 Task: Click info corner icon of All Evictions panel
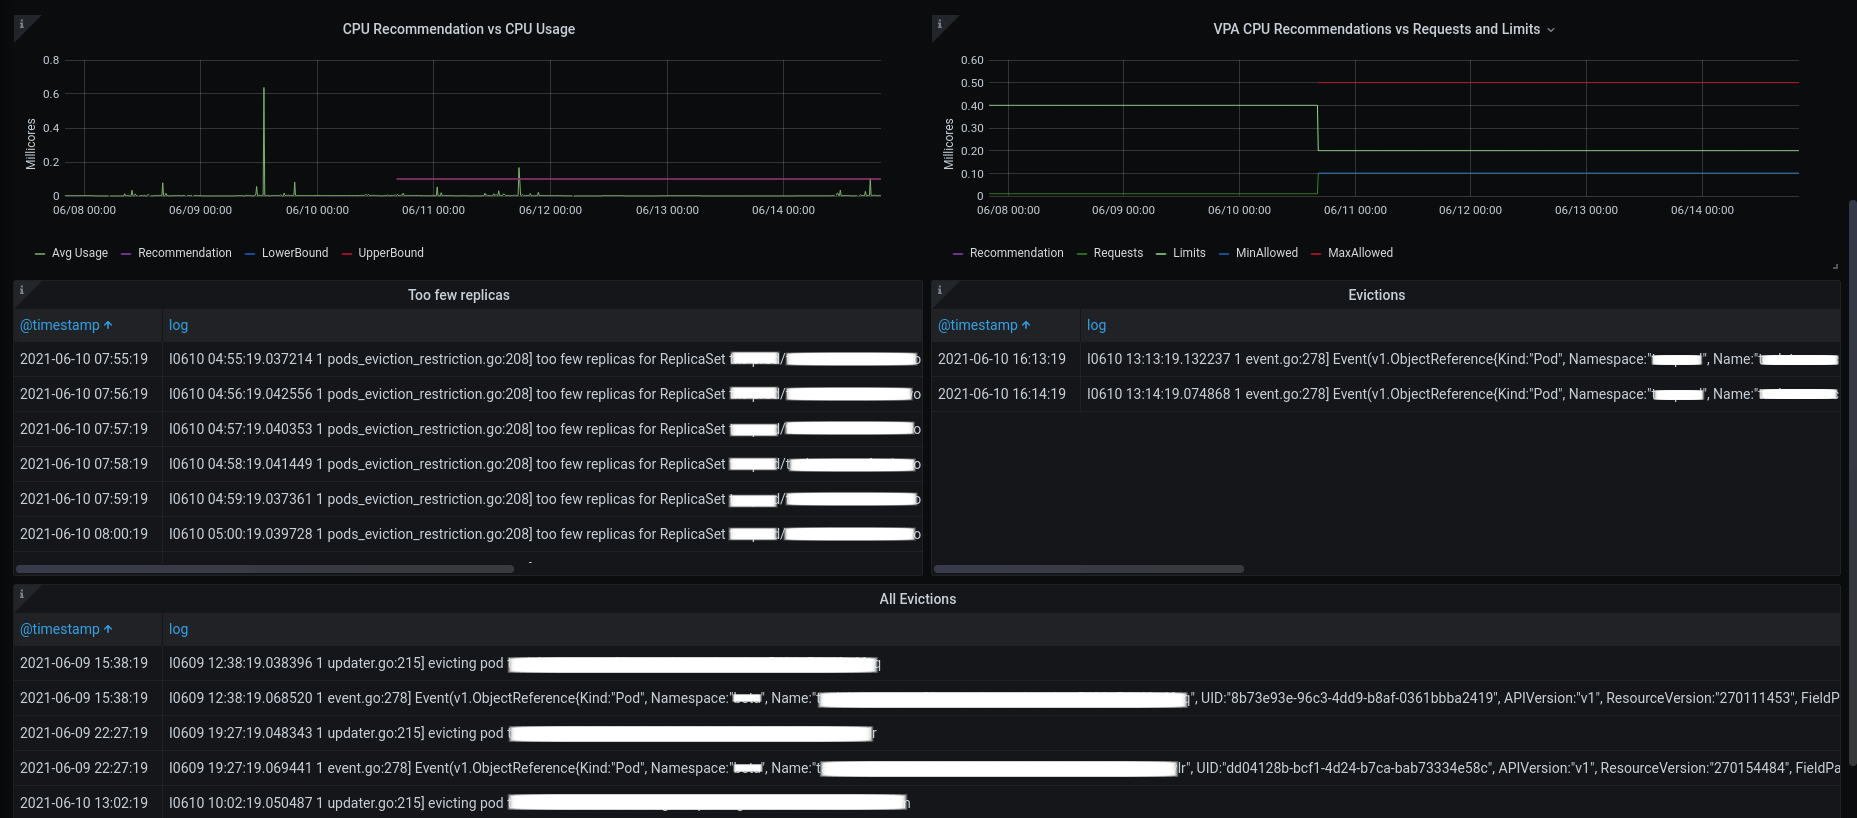coord(22,594)
